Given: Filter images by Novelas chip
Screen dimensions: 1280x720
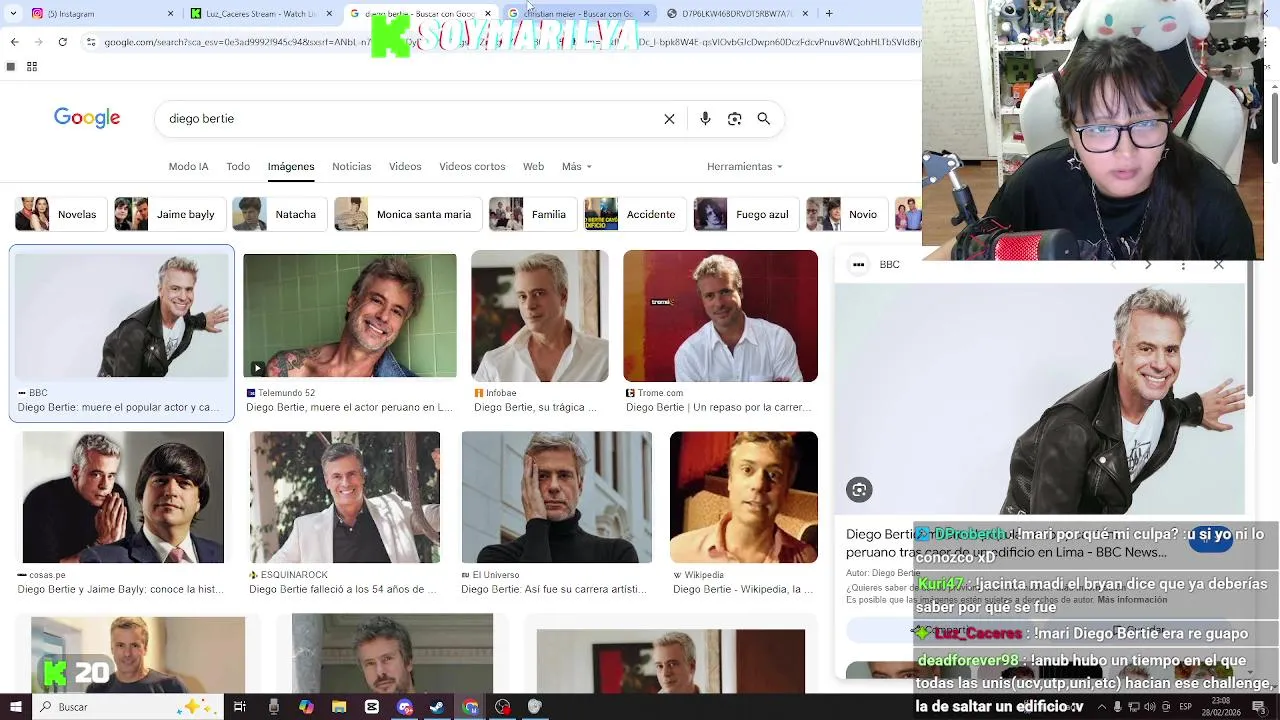Looking at the screenshot, I should click(59, 214).
